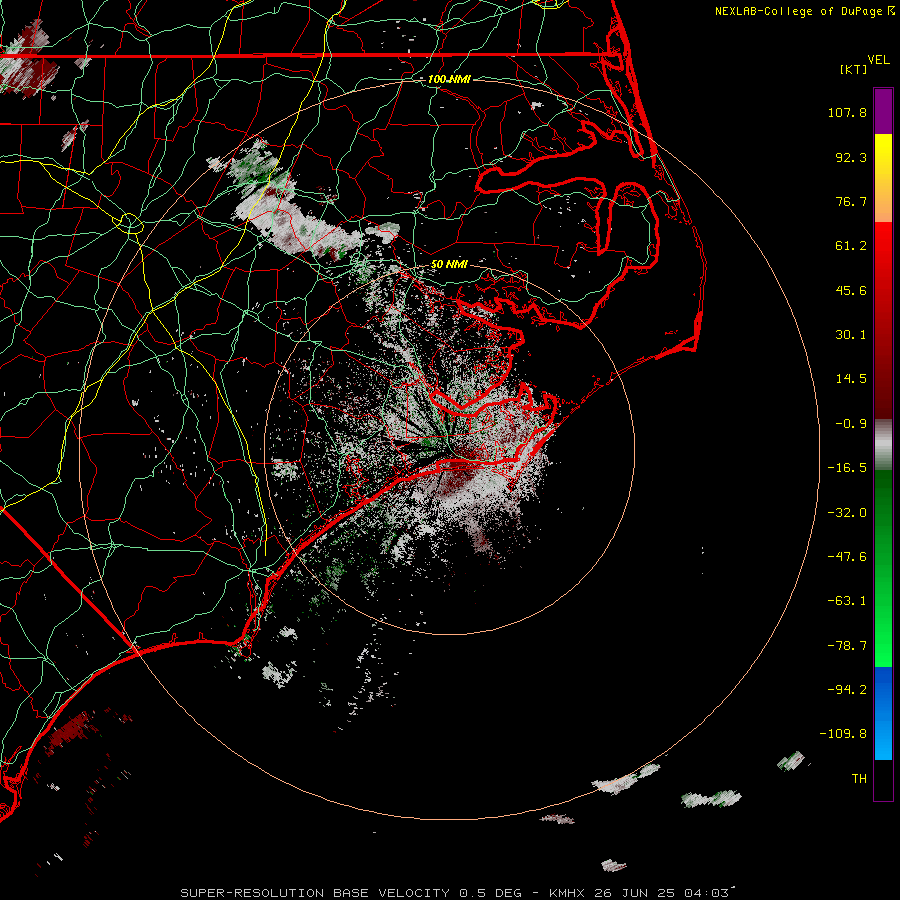Click the -47.6 value on the velocity scale
The width and height of the screenshot is (900, 900).
tap(847, 557)
